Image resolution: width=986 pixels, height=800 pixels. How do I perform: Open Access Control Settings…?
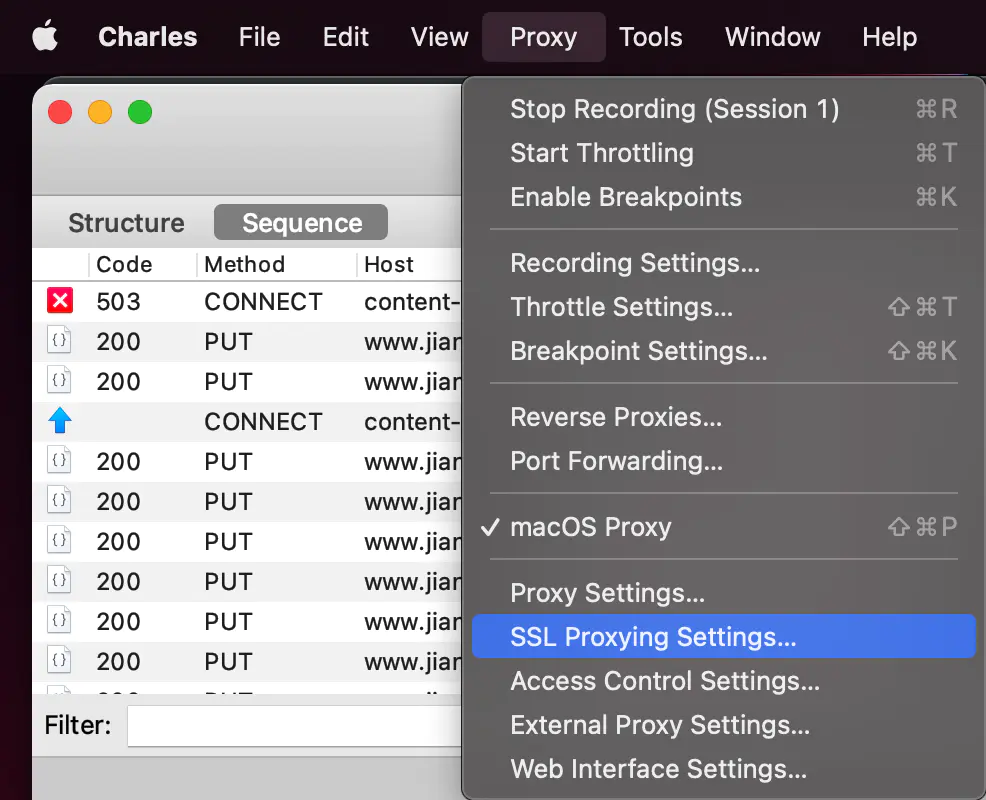724,681
